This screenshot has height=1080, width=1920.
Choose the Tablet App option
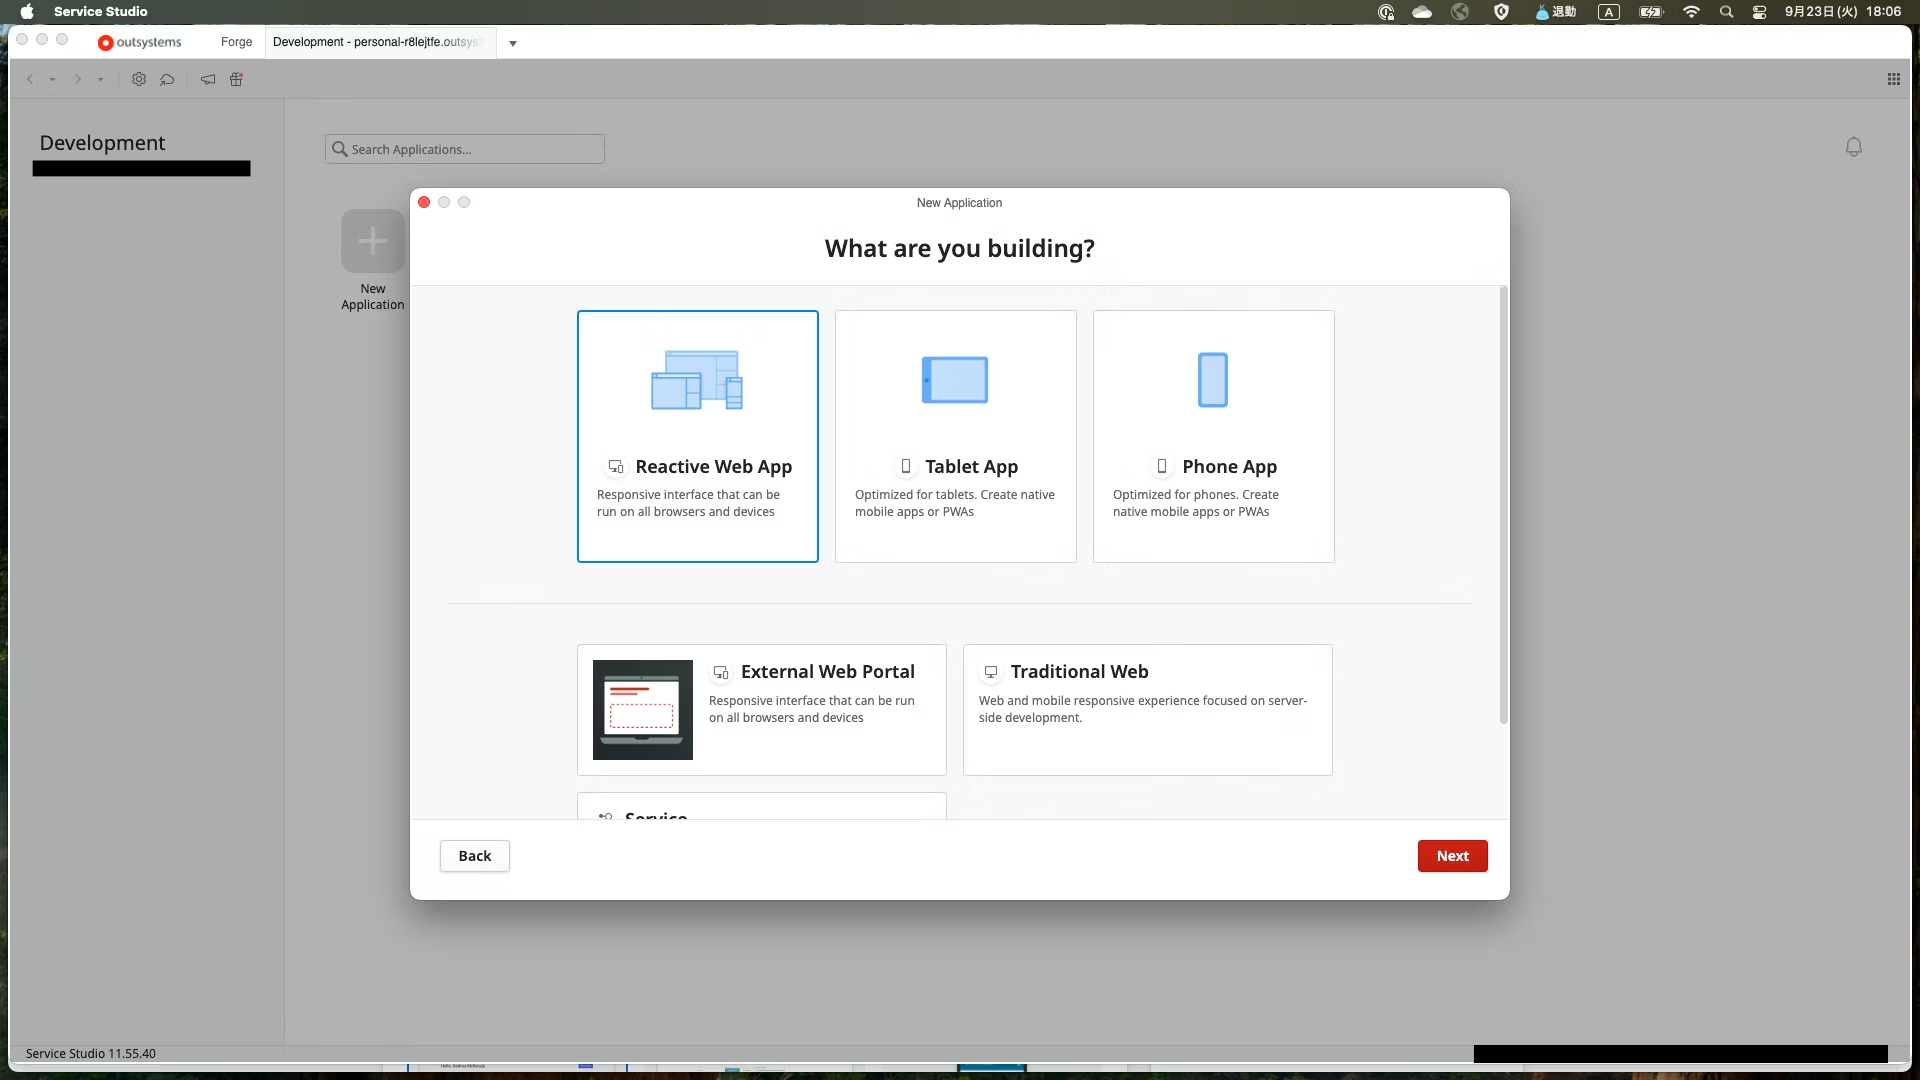click(x=955, y=436)
